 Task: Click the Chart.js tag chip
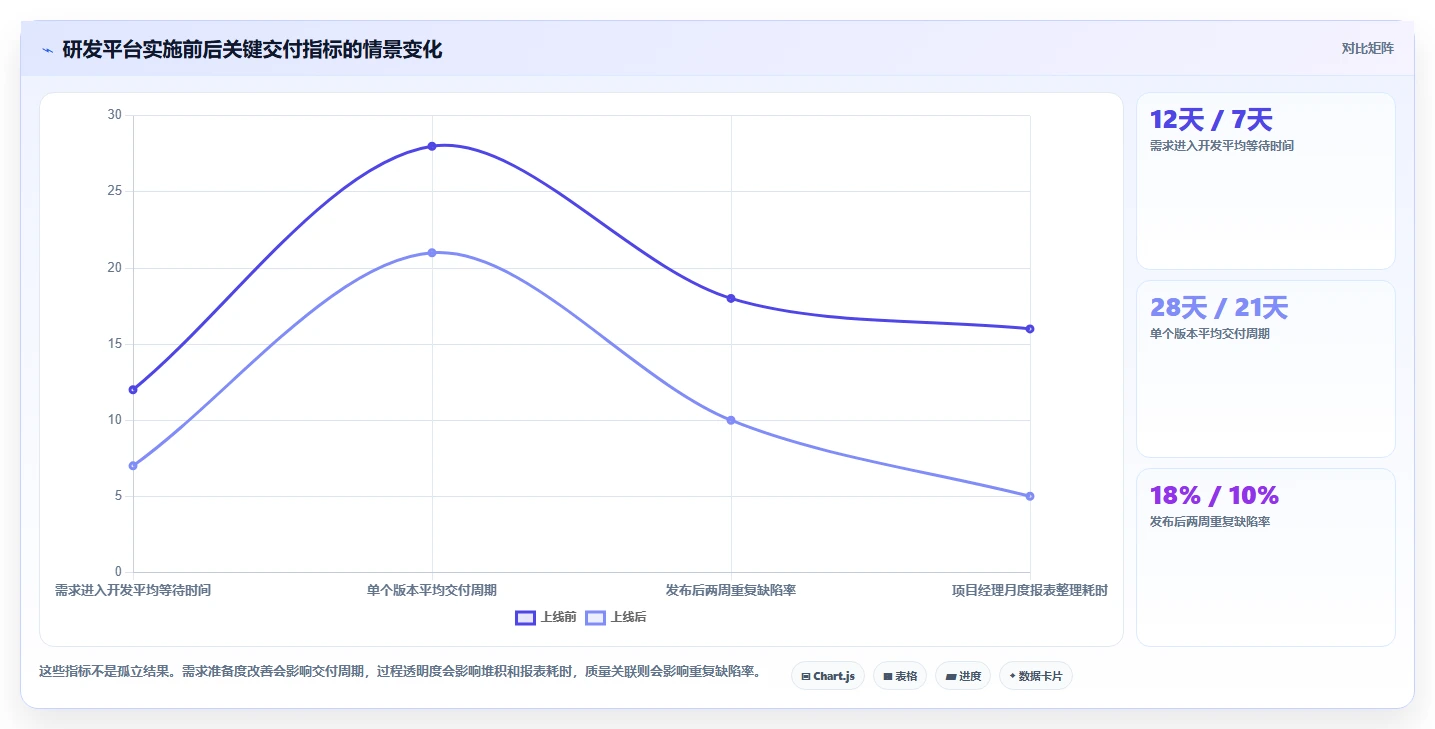[x=827, y=676]
